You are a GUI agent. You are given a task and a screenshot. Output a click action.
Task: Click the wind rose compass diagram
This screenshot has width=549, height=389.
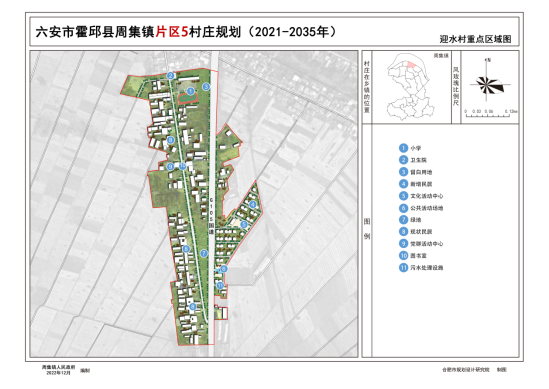point(489,85)
